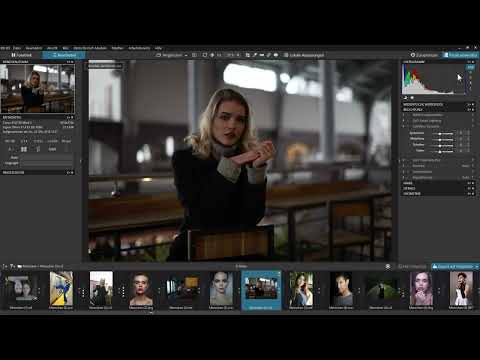Enable the DxO Smart Lighting toggle

[409, 121]
